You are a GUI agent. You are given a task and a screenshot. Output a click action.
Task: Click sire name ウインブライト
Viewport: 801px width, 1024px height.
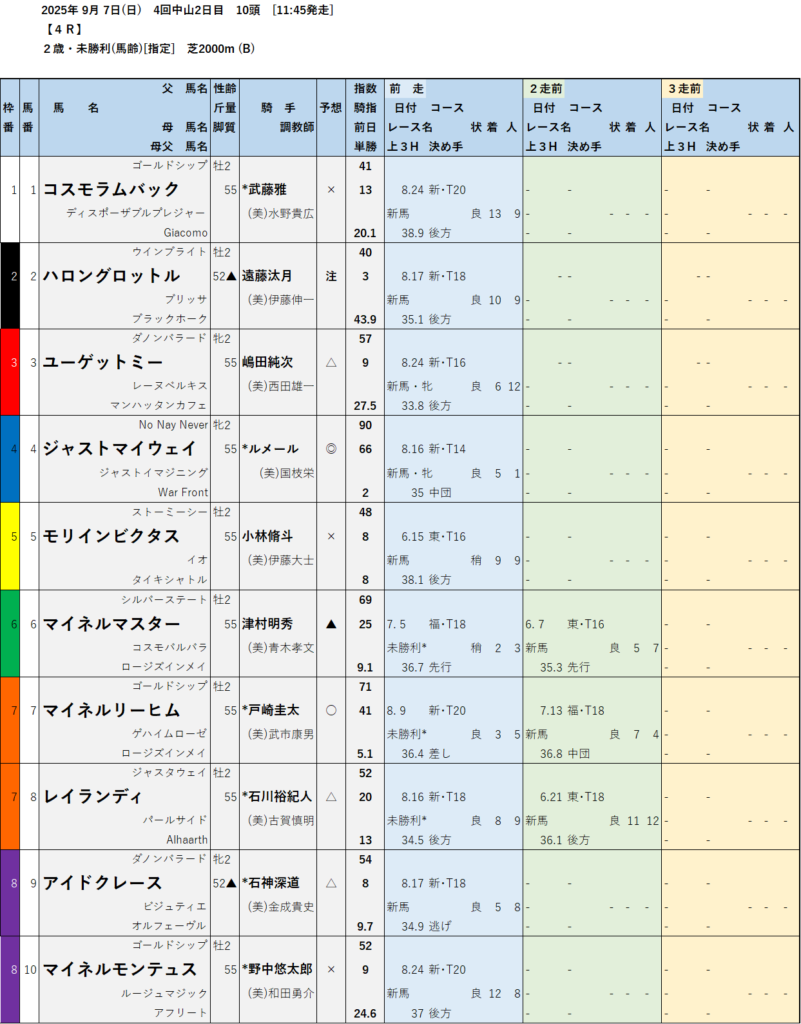[x=170, y=251]
